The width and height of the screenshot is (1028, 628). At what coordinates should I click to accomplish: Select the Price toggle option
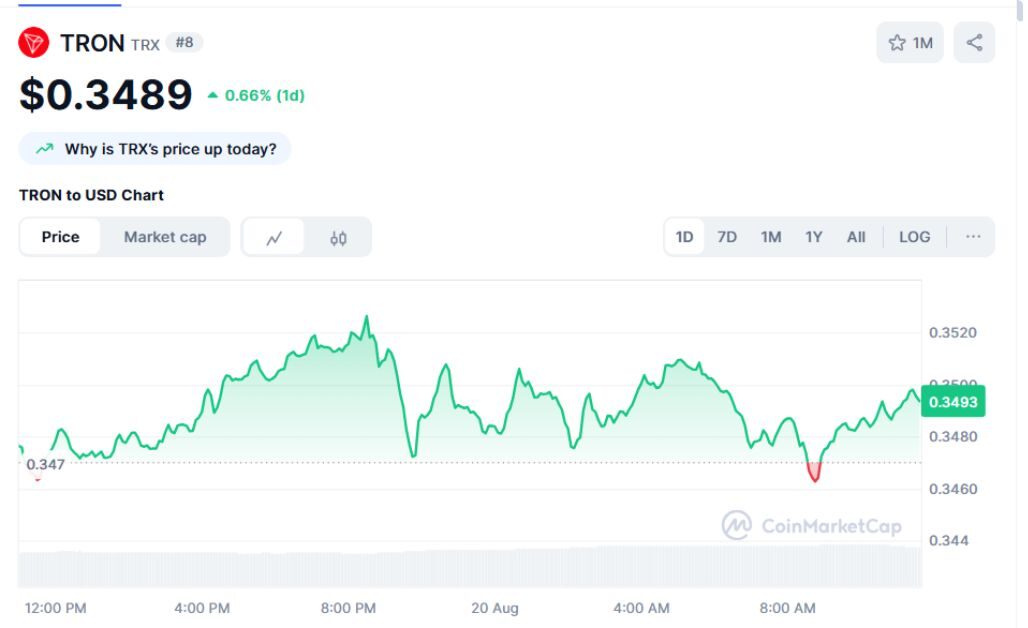coord(60,237)
